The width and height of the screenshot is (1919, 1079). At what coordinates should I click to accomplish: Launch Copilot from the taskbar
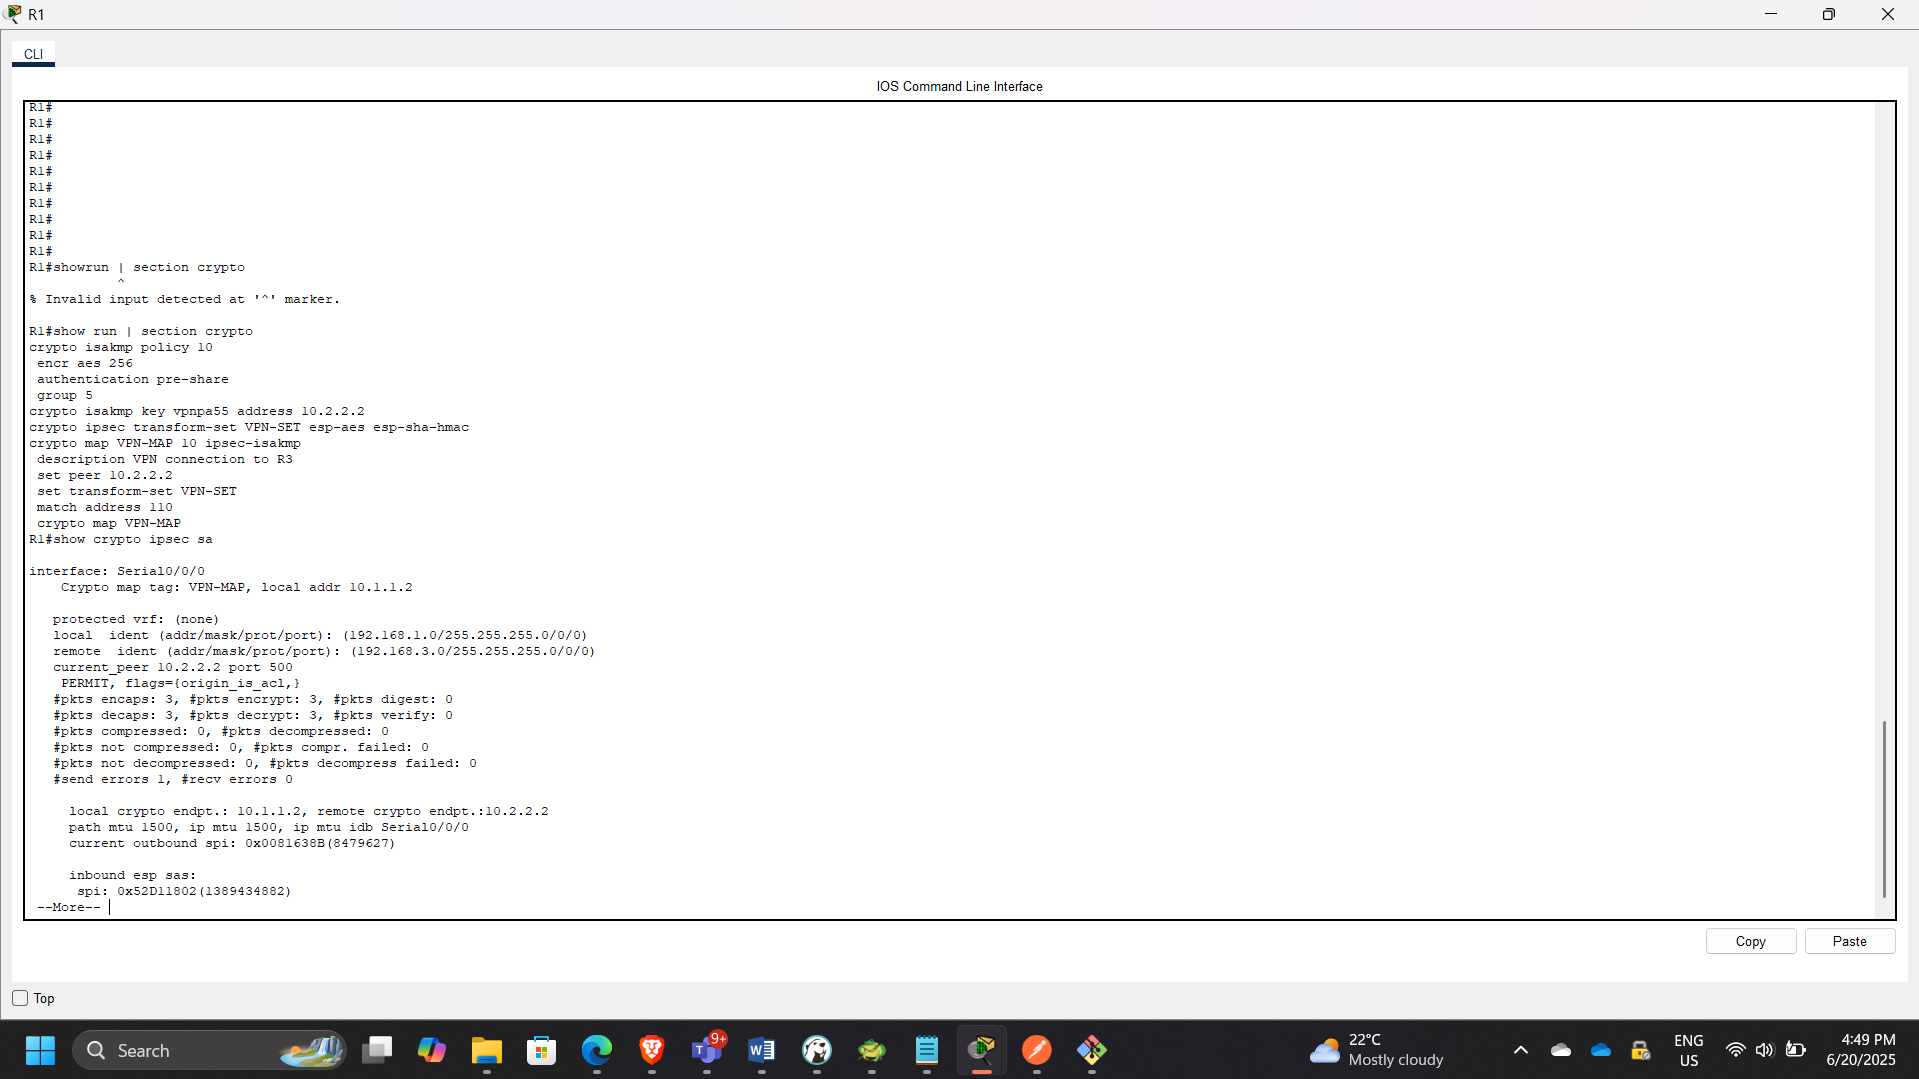432,1050
